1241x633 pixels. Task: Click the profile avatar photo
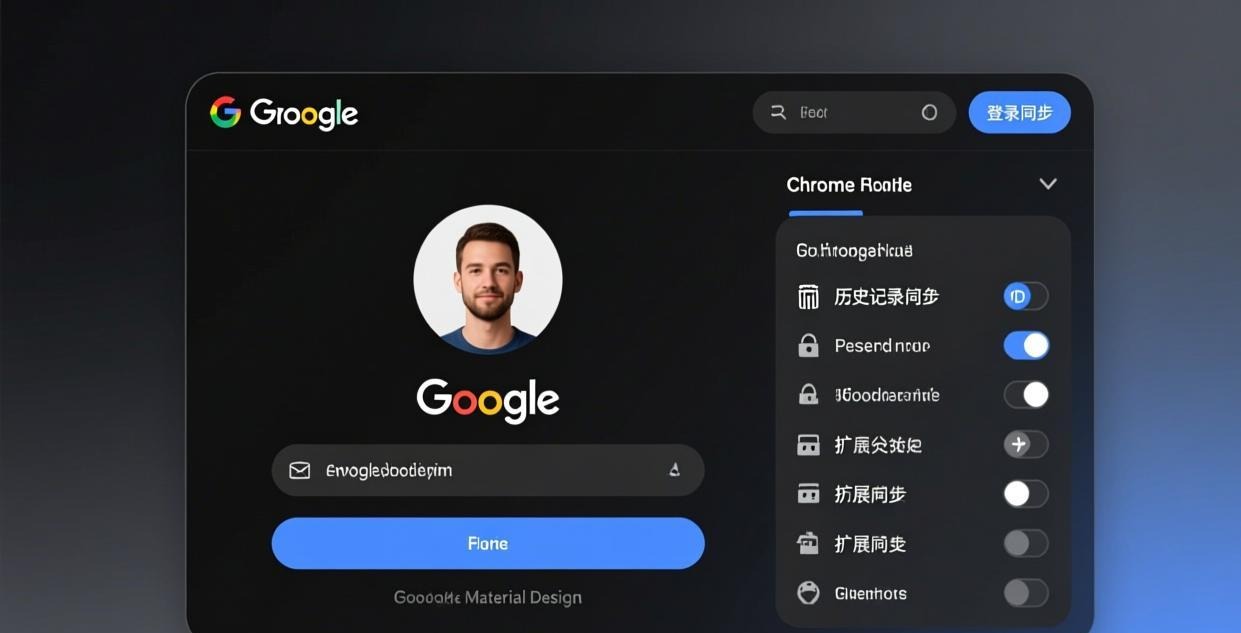pos(488,280)
